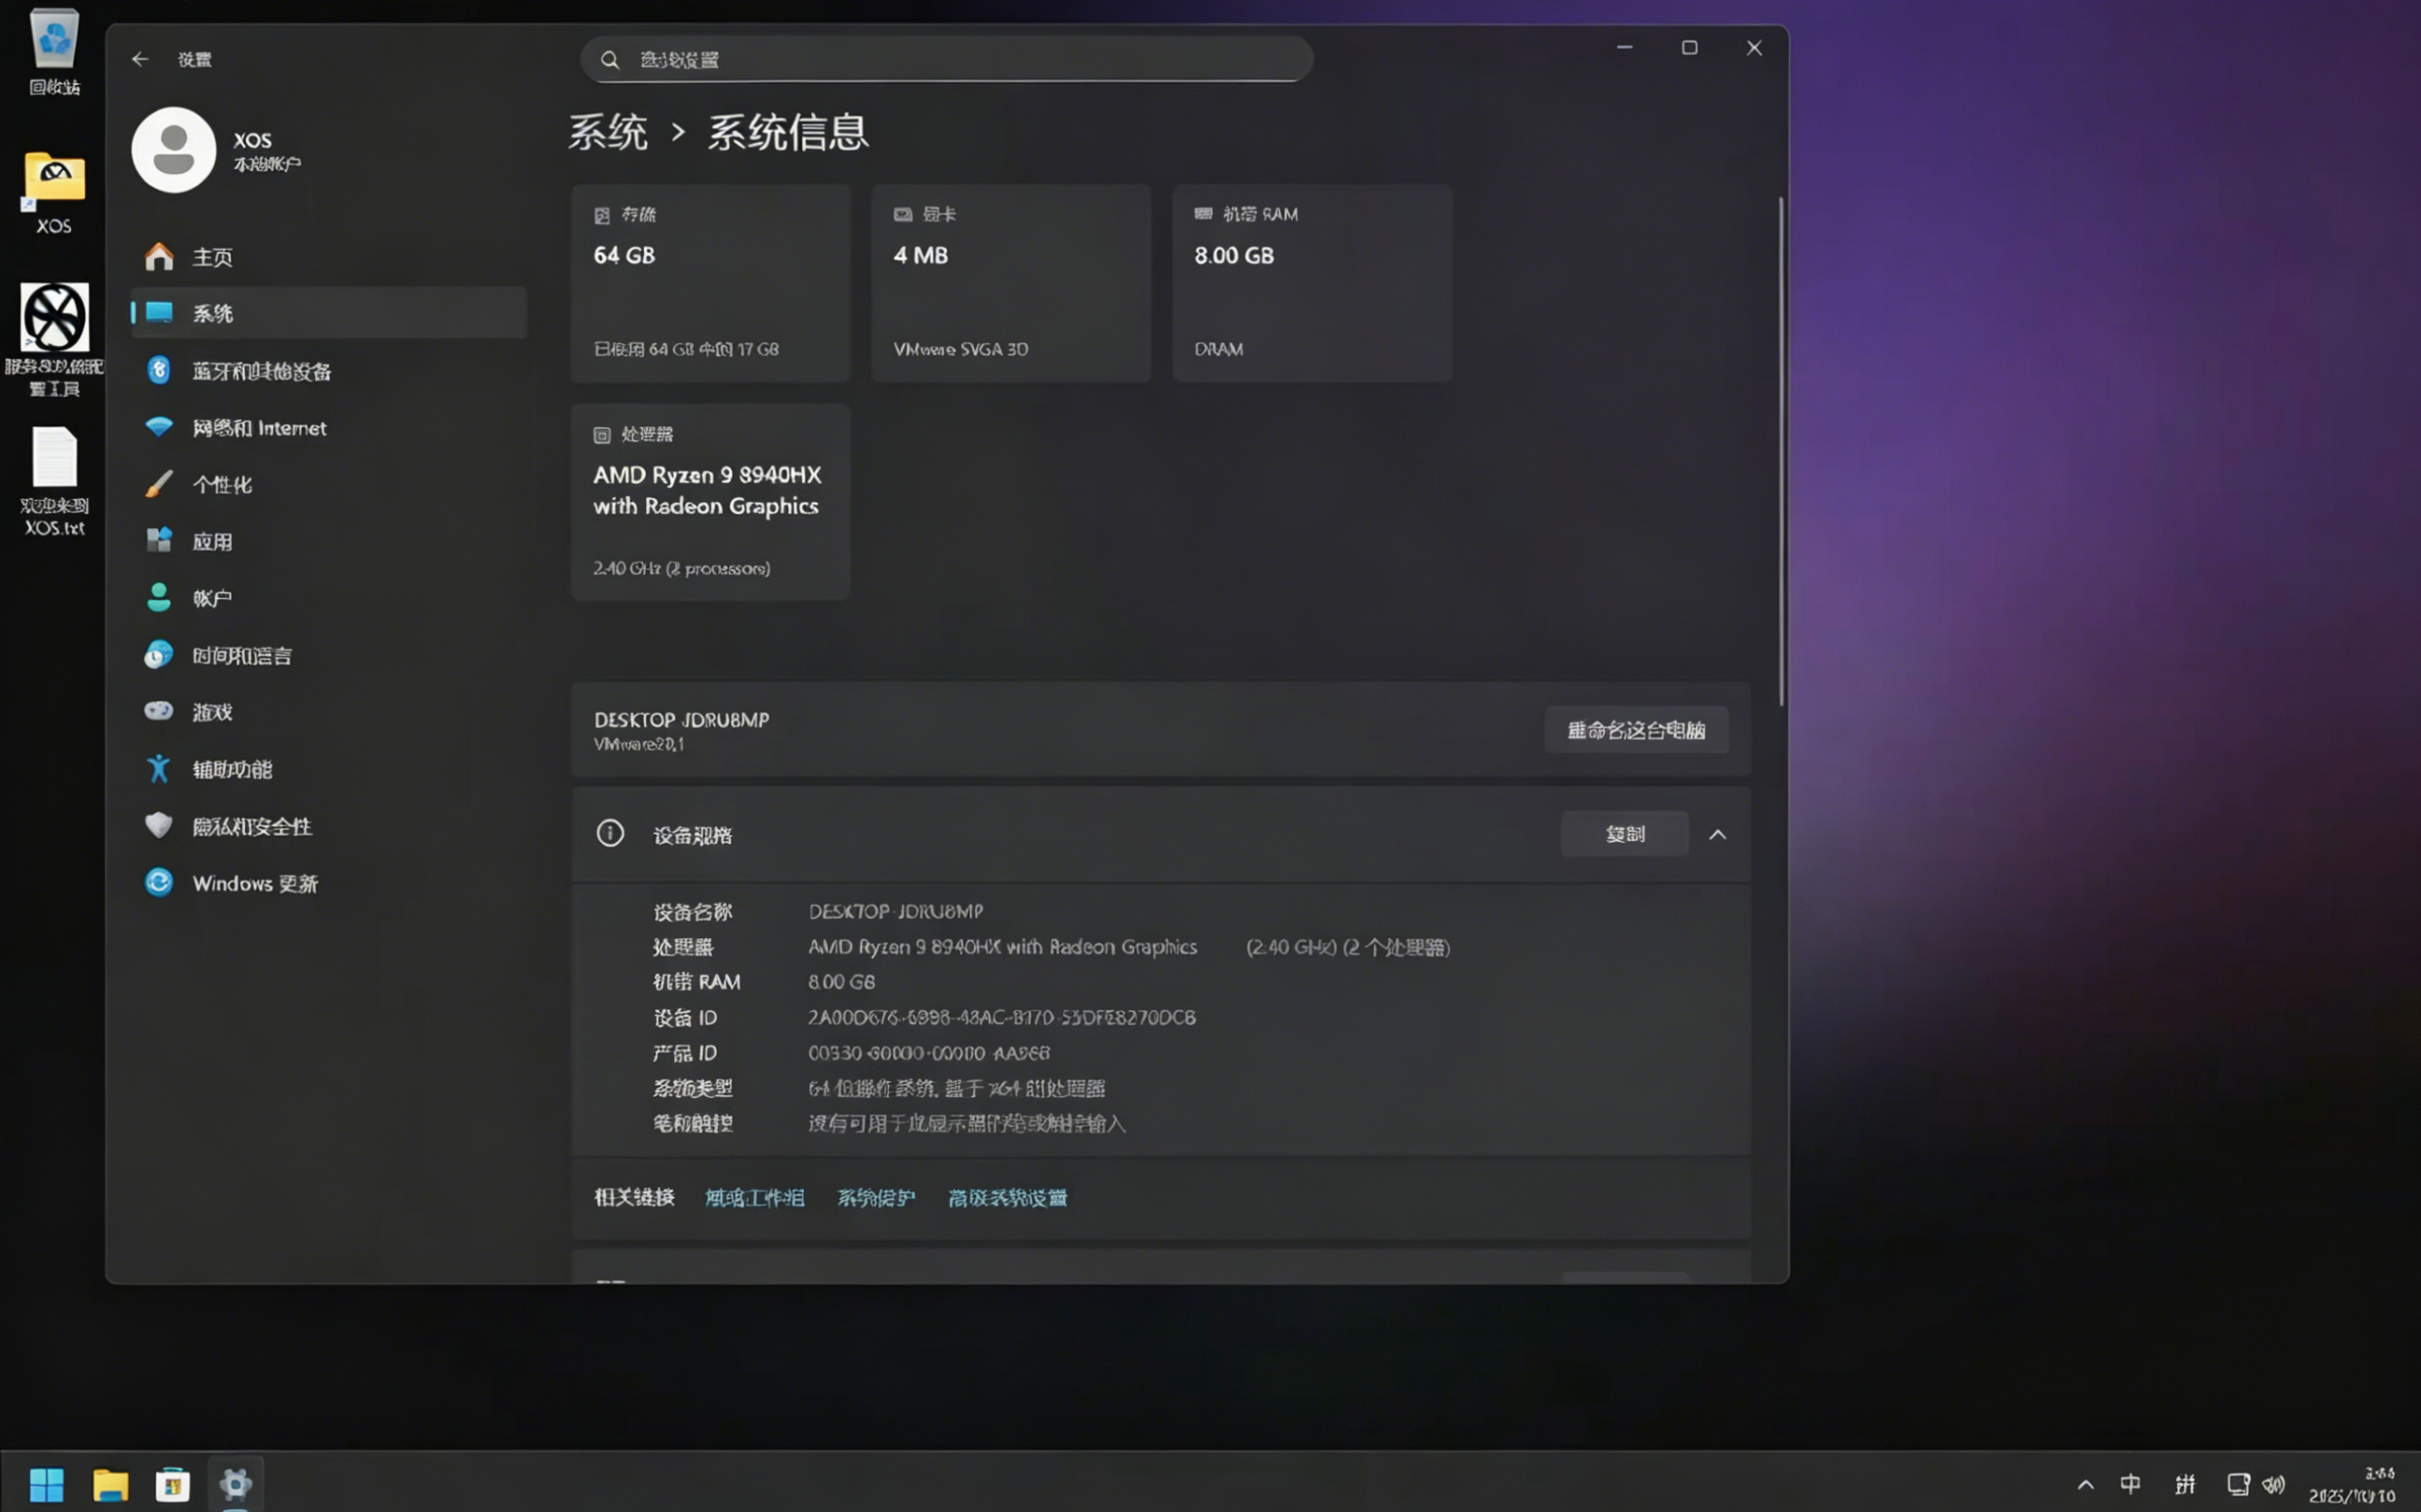Select the XOS folder shortcut on desktop
The width and height of the screenshot is (2421, 1512).
coord(54,193)
